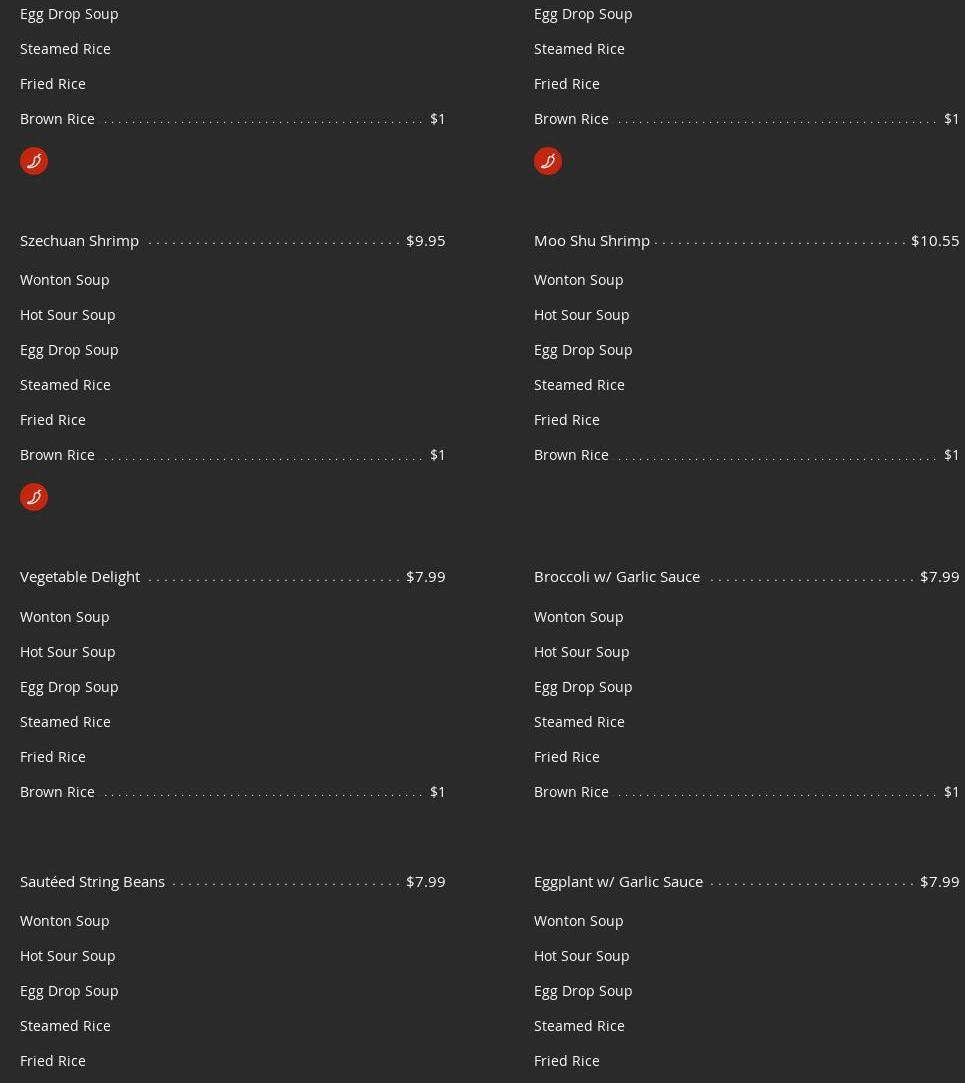Choose Hot Sour Soup under Moo Shu Shrimp
Image resolution: width=965 pixels, height=1083 pixels.
582,315
